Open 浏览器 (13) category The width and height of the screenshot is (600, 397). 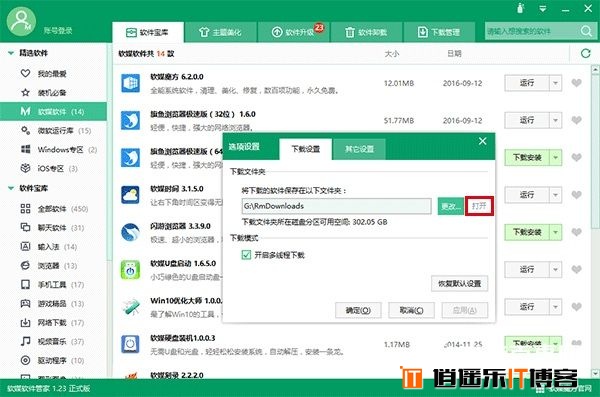coord(49,266)
